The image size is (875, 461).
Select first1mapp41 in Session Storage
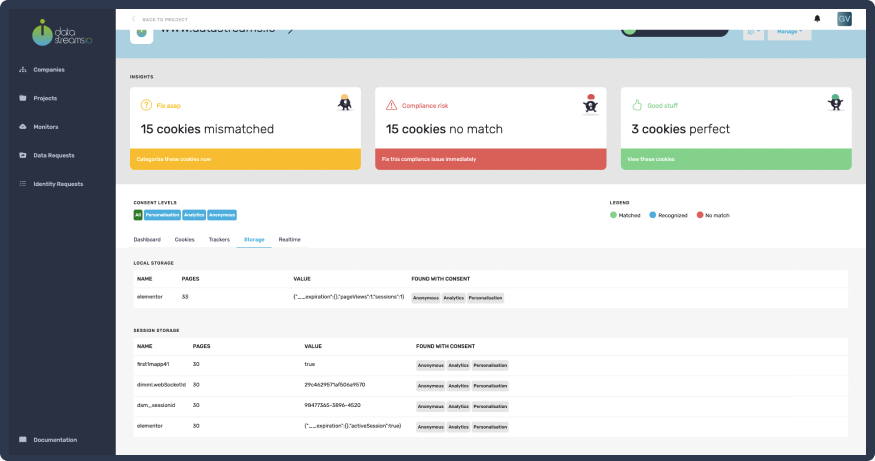153,364
